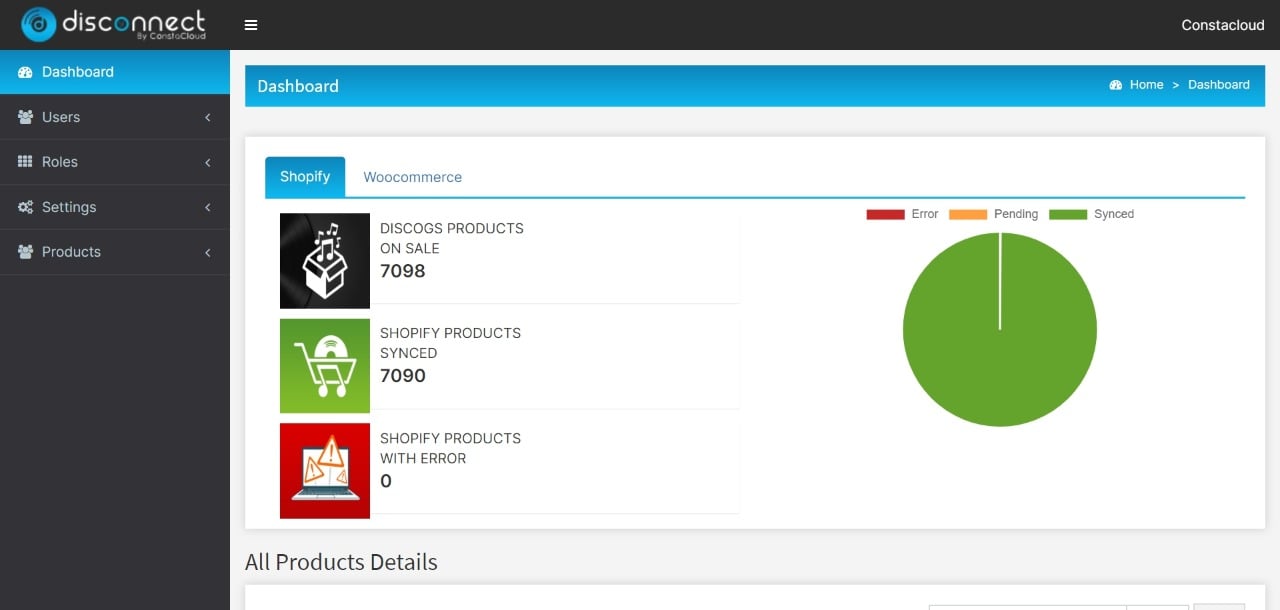Expand the Roles submenu chevron
This screenshot has width=1280, height=610.
[208, 162]
